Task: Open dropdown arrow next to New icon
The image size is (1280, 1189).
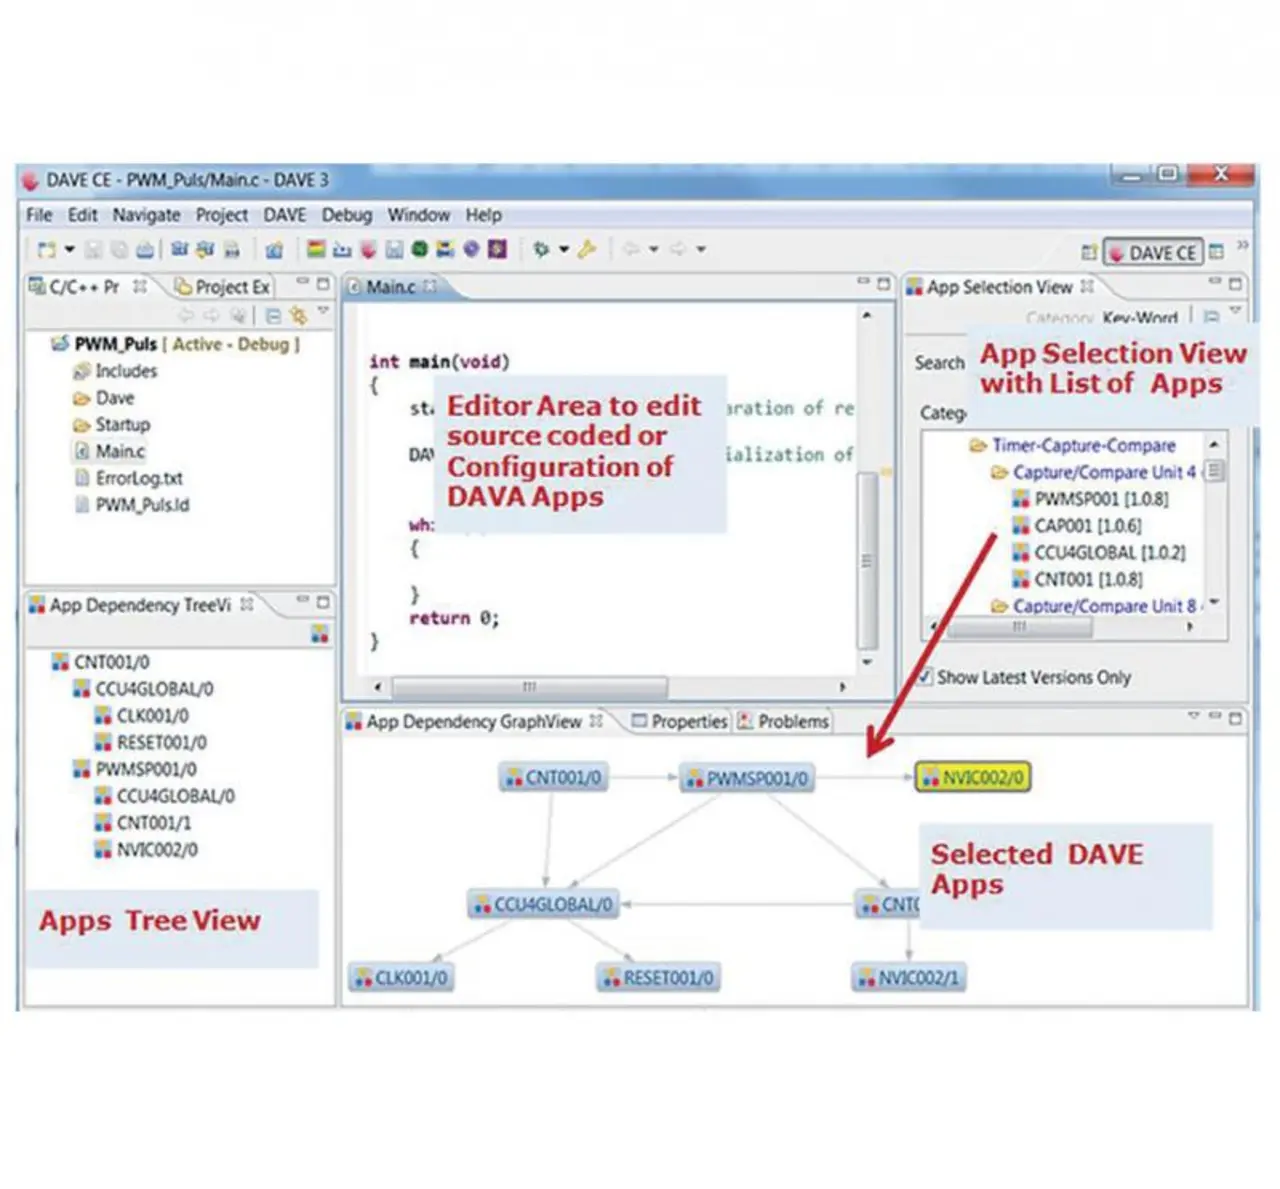Action: tap(70, 250)
